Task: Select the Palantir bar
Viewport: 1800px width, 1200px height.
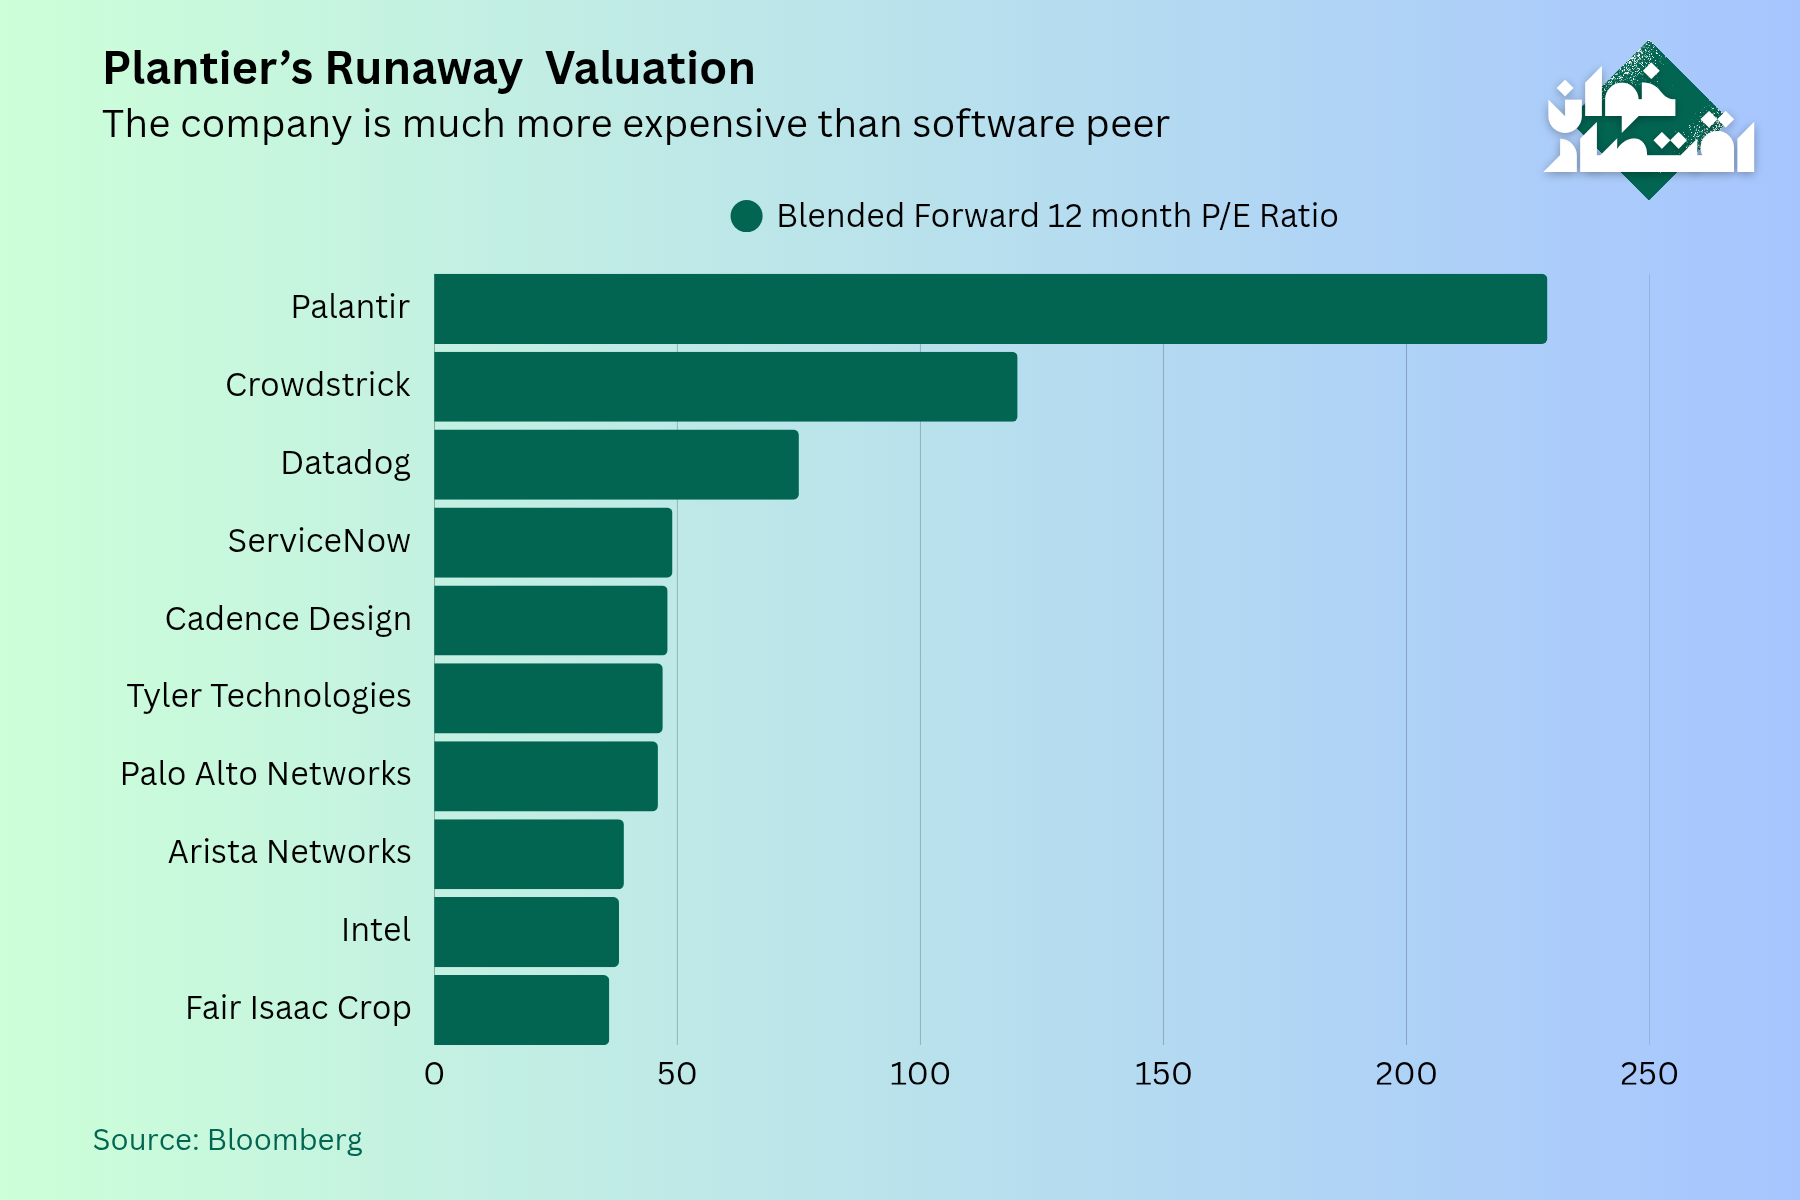Action: [990, 309]
